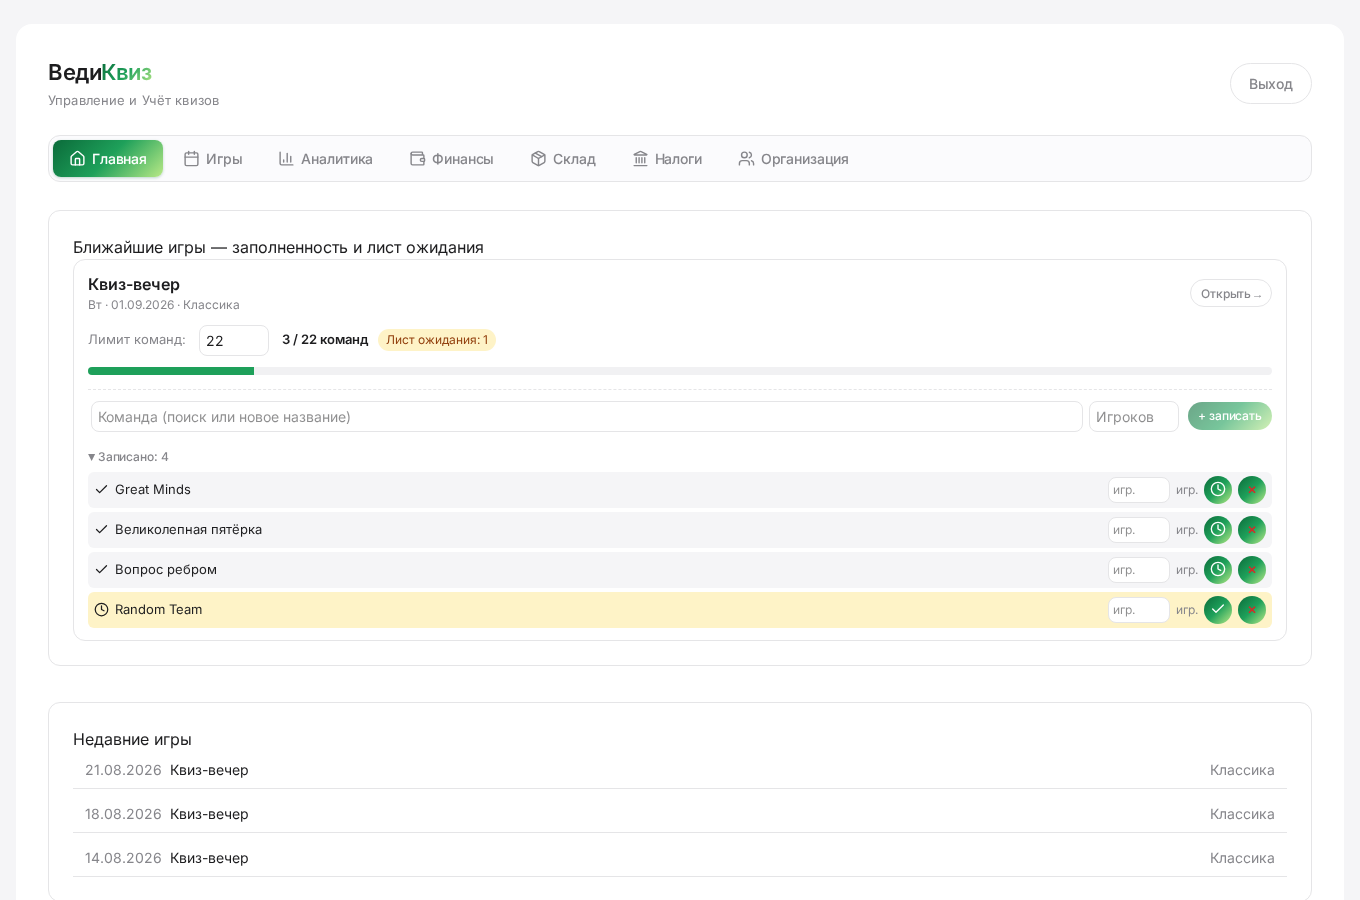Click the Команда search input
The width and height of the screenshot is (1360, 900).
point(587,417)
